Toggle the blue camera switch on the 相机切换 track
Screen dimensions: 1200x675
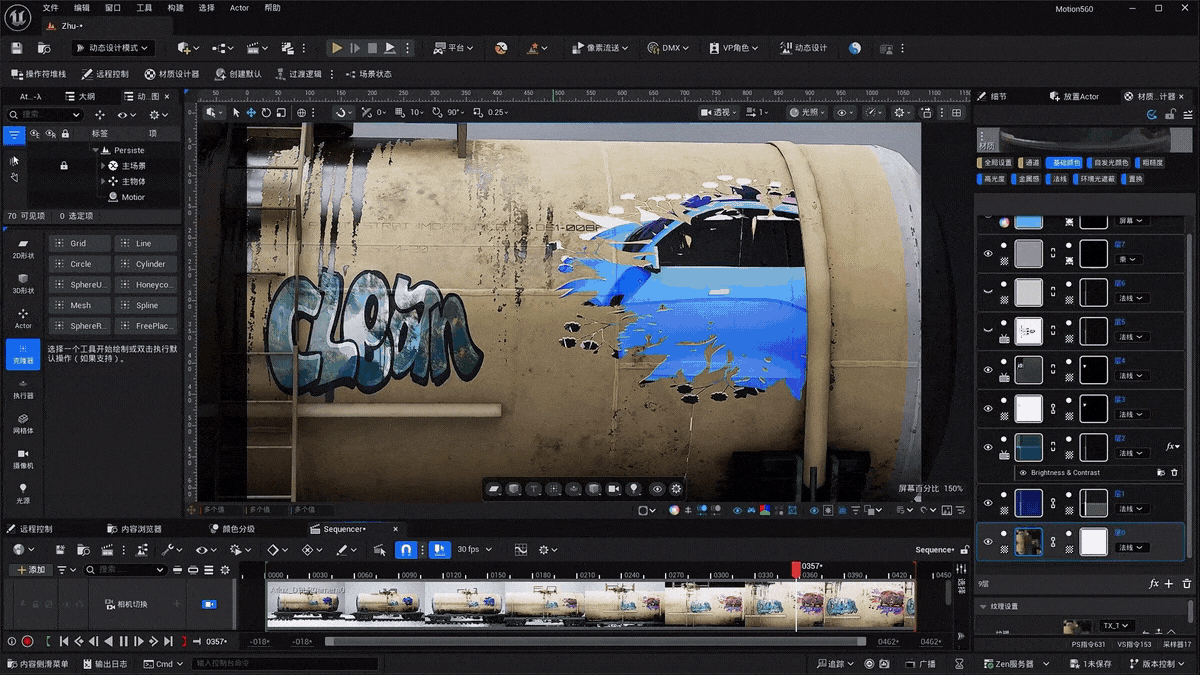point(207,603)
